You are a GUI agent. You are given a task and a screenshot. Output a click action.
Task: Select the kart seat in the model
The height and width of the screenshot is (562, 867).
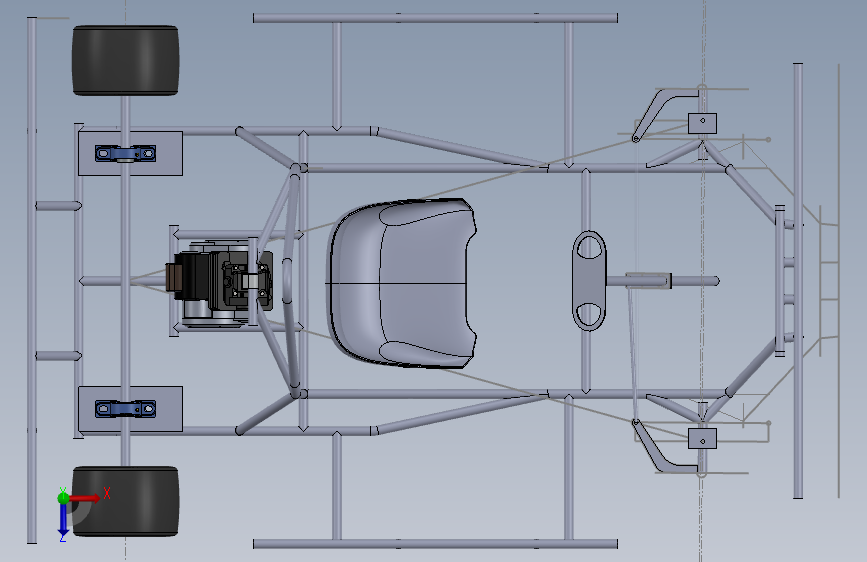tap(402, 283)
